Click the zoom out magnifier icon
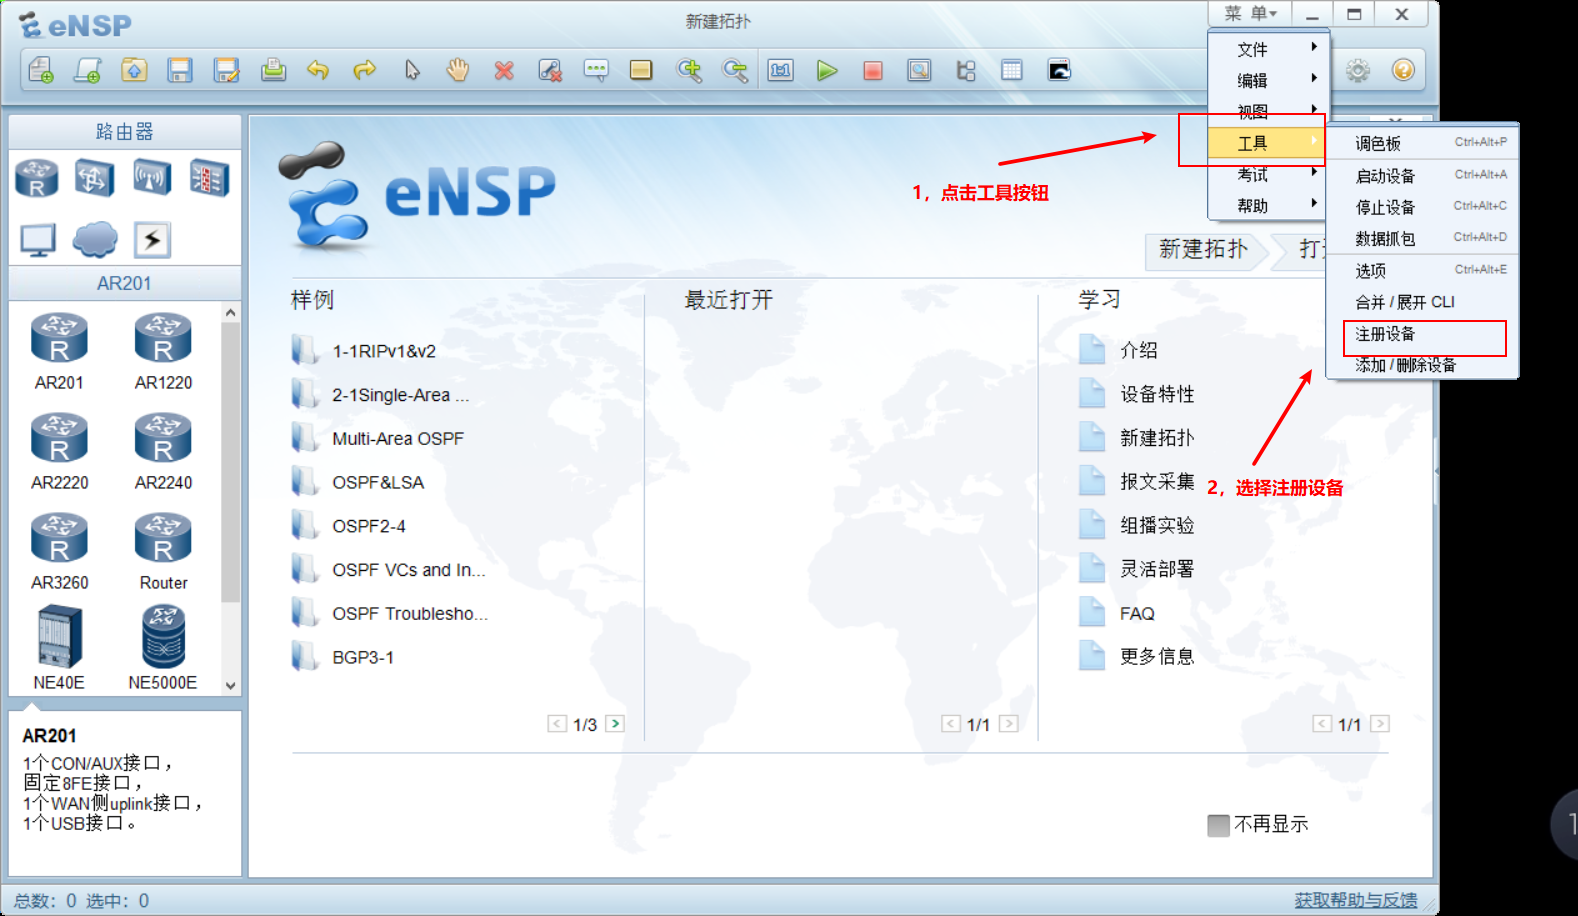The image size is (1578, 916). [x=735, y=70]
